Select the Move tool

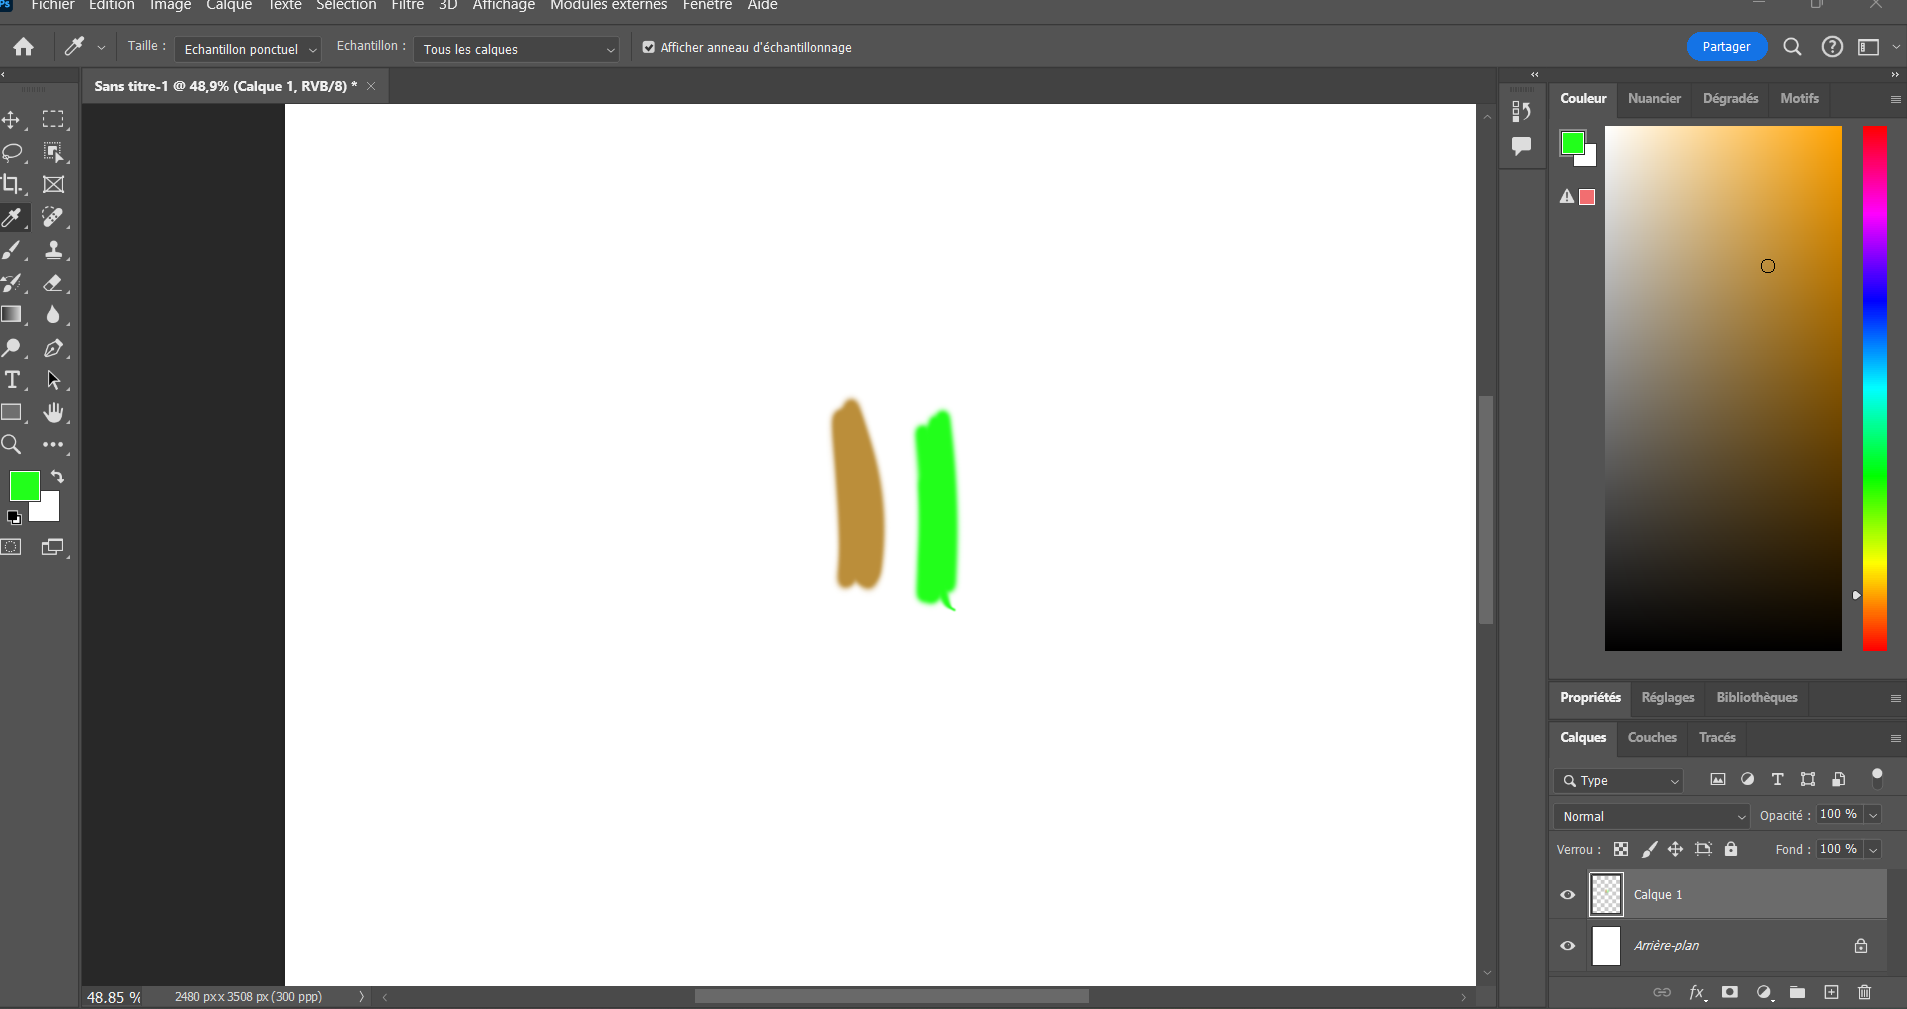click(x=13, y=119)
